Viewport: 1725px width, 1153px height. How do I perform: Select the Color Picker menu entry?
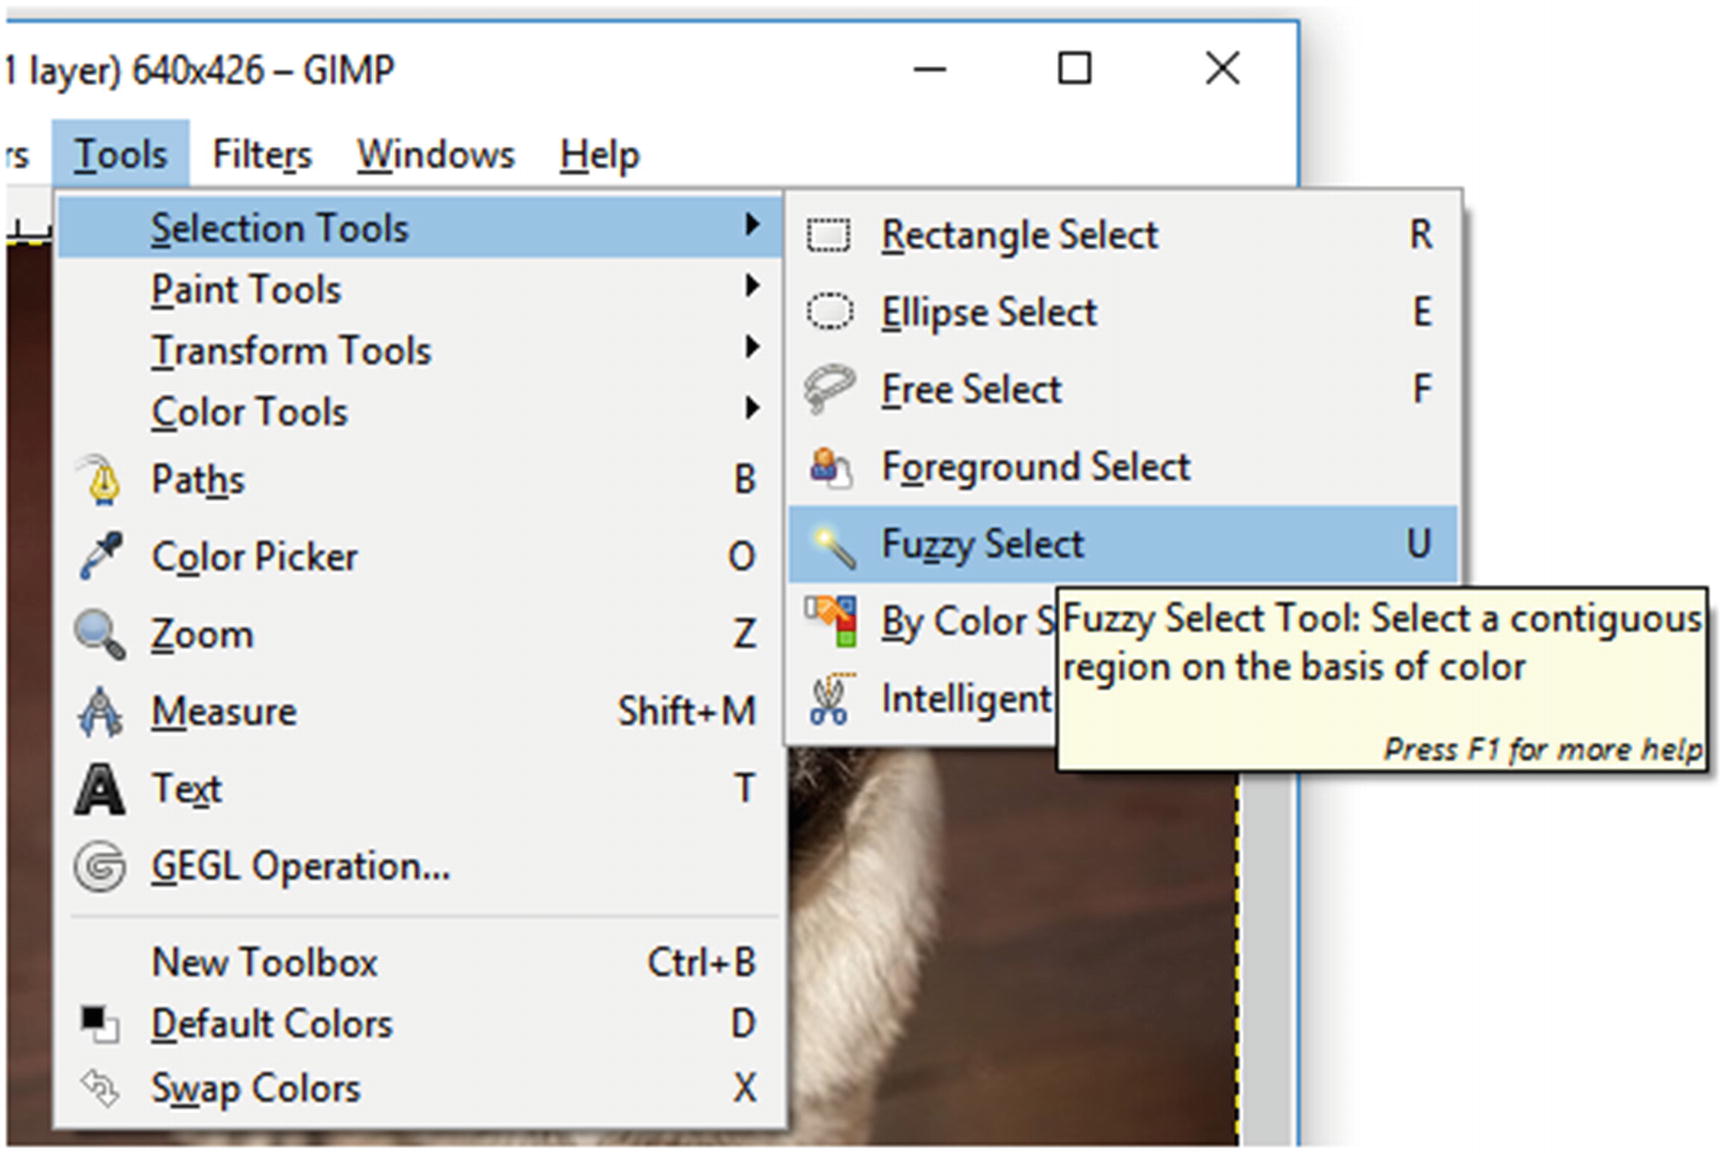point(419,556)
